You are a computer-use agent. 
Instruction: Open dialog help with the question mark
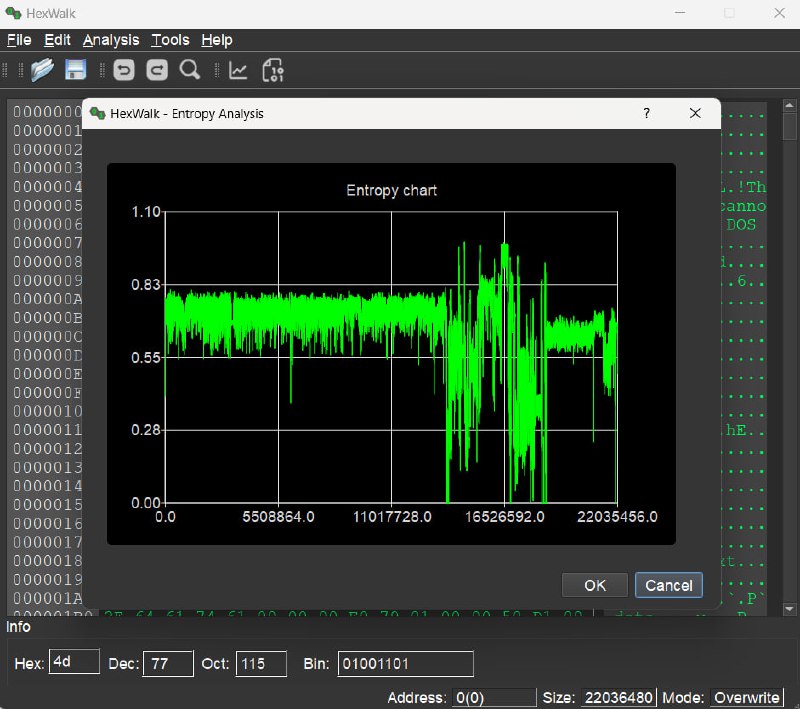[x=646, y=113]
